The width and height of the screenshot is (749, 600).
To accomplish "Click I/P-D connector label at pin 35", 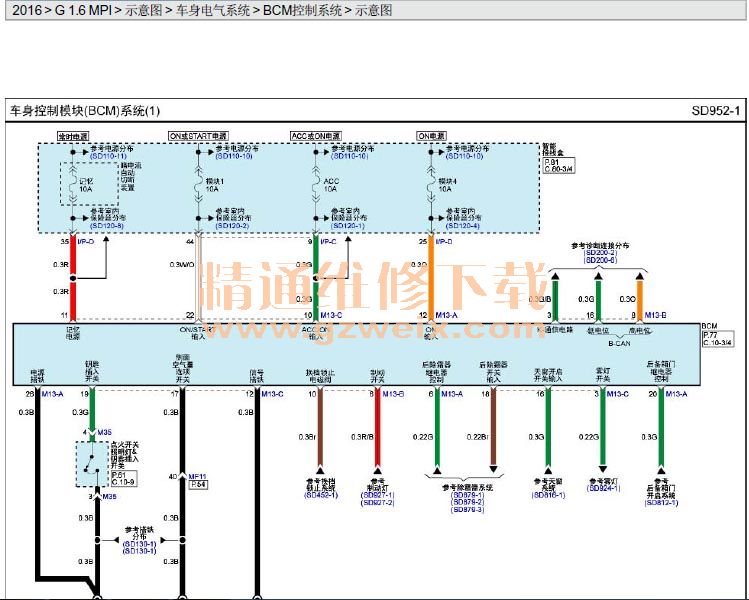I will pos(86,242).
